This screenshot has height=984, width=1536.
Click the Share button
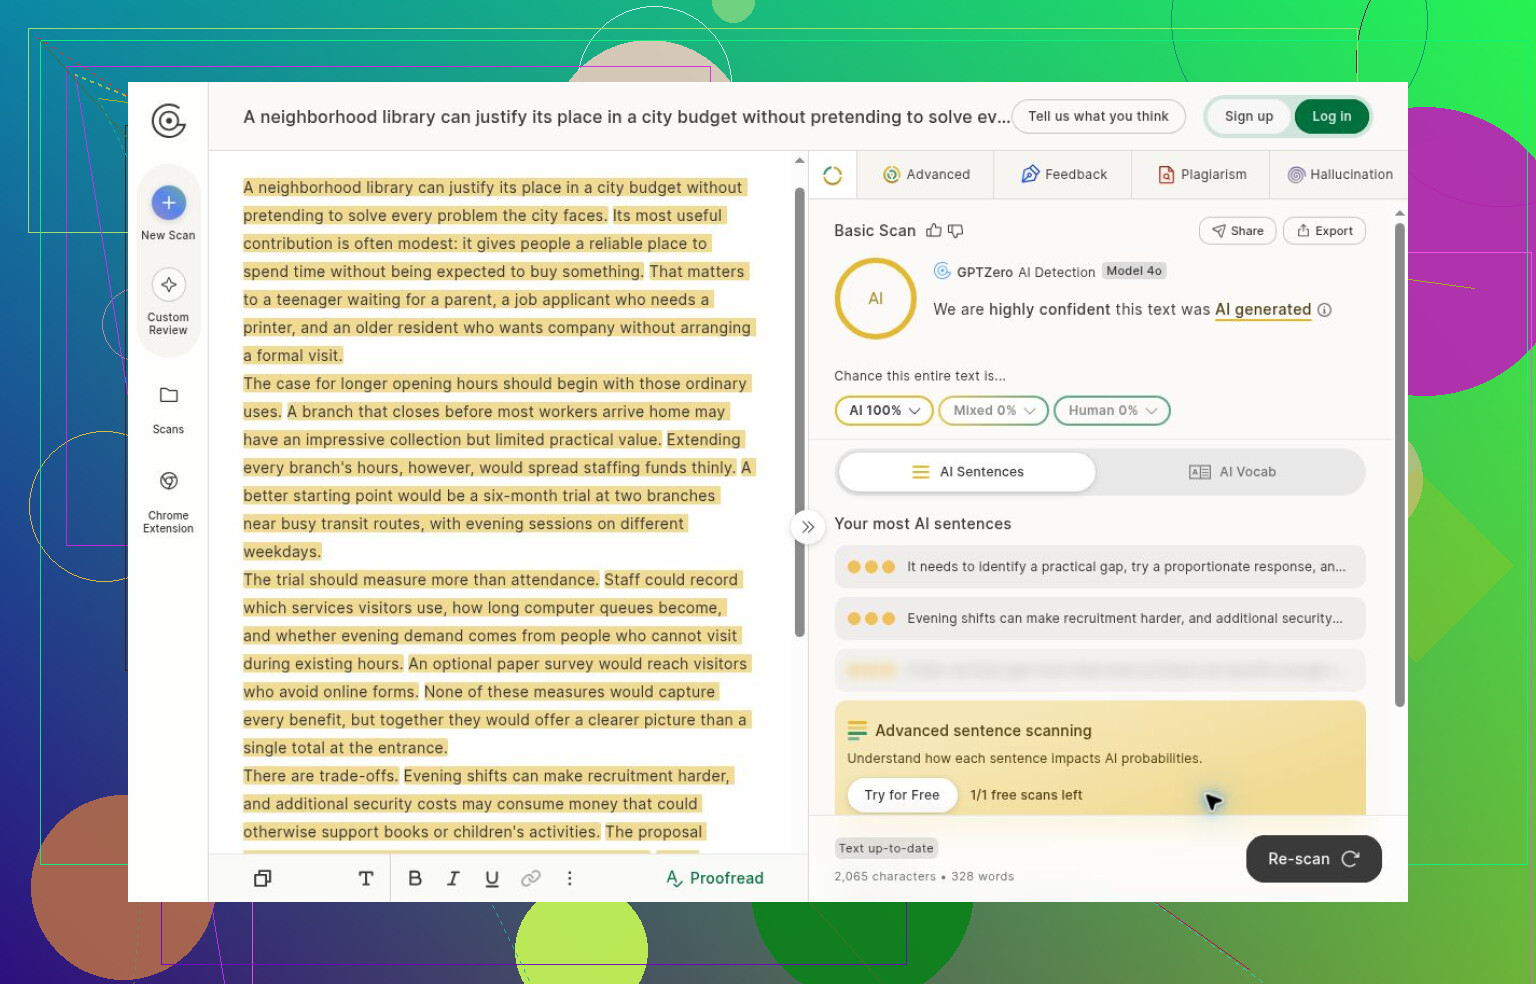coord(1238,231)
